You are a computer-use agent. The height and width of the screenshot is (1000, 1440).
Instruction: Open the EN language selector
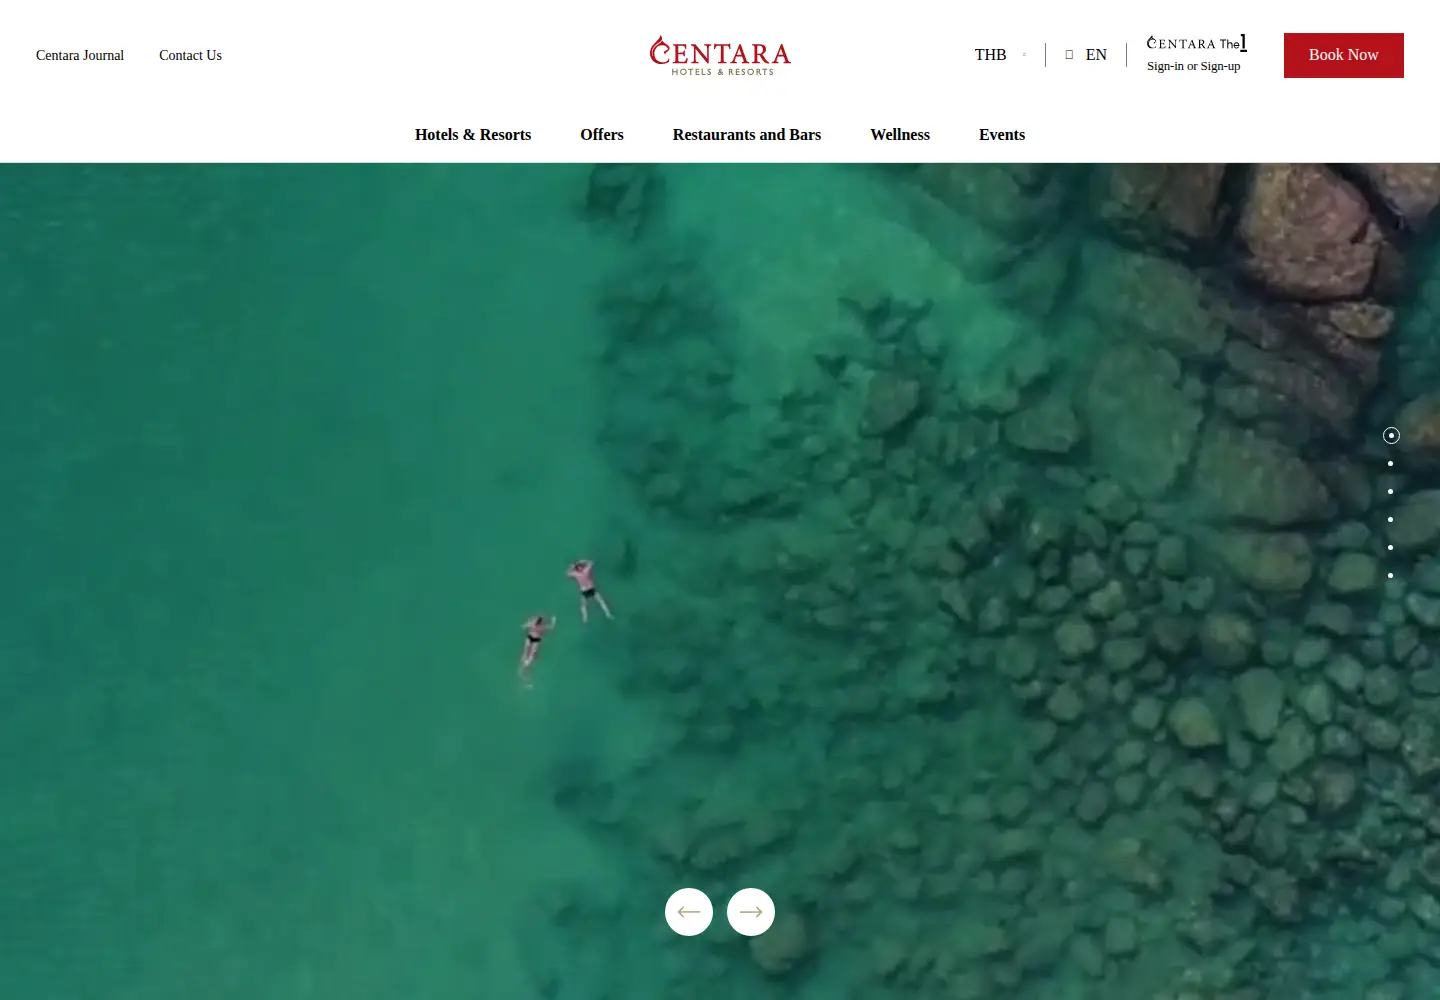click(x=1096, y=55)
